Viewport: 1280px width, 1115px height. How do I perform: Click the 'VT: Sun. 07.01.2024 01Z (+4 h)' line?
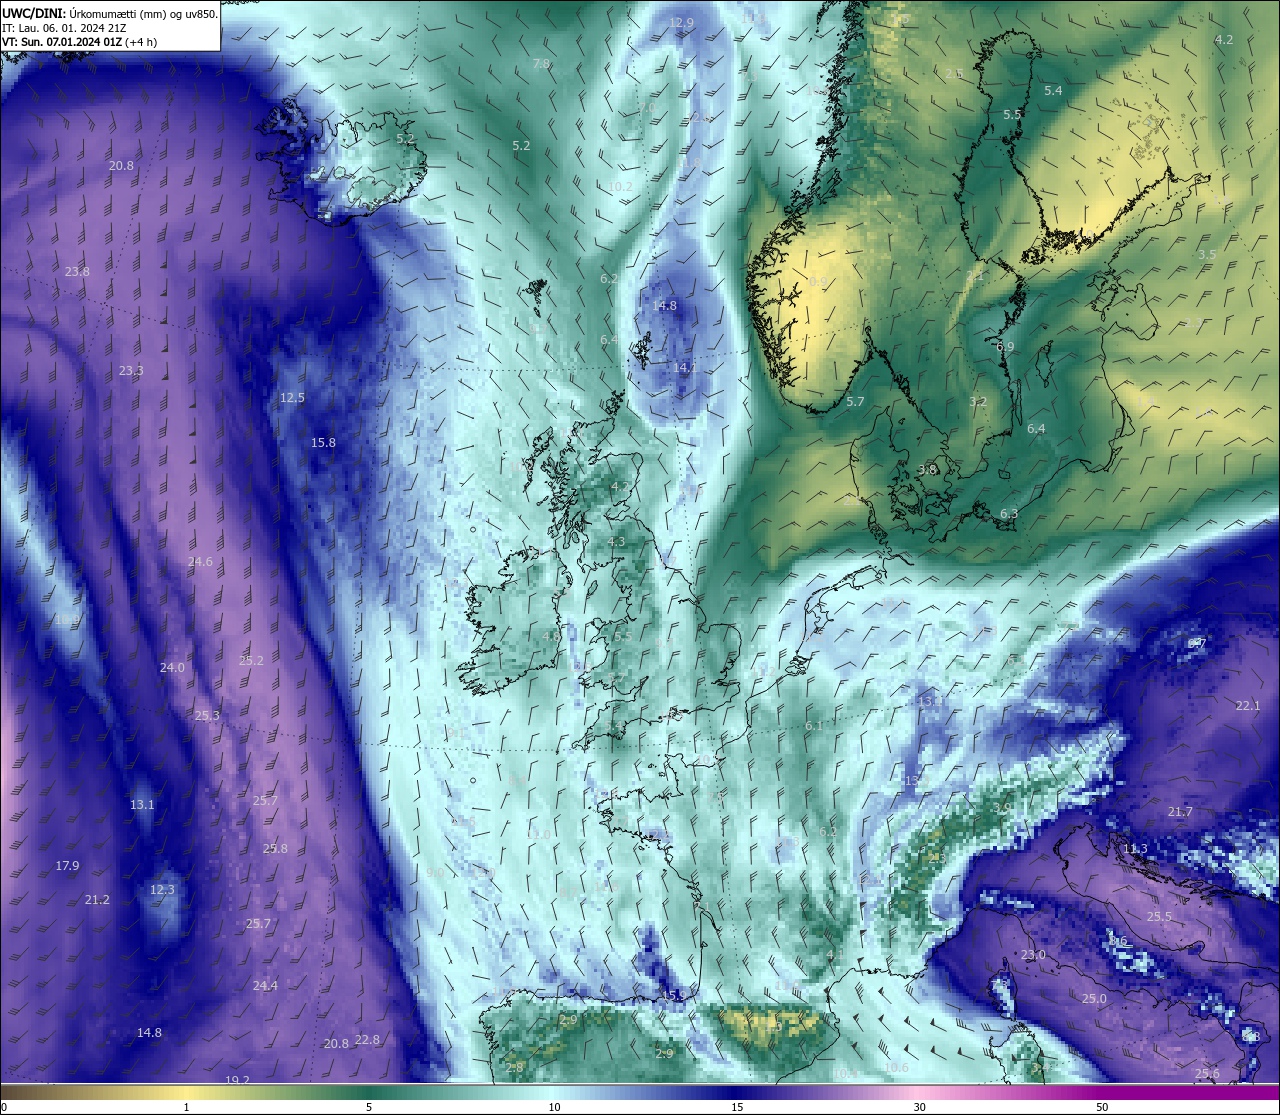(79, 43)
